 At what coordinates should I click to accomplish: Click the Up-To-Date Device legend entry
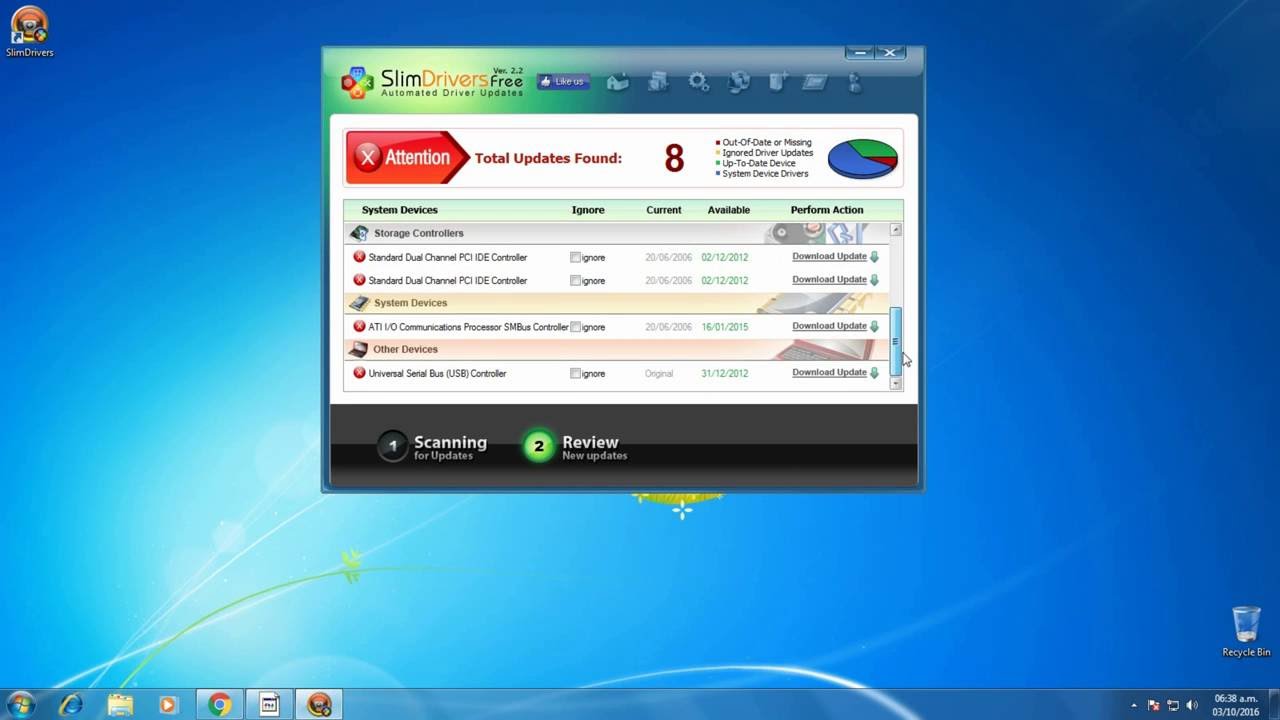point(756,163)
